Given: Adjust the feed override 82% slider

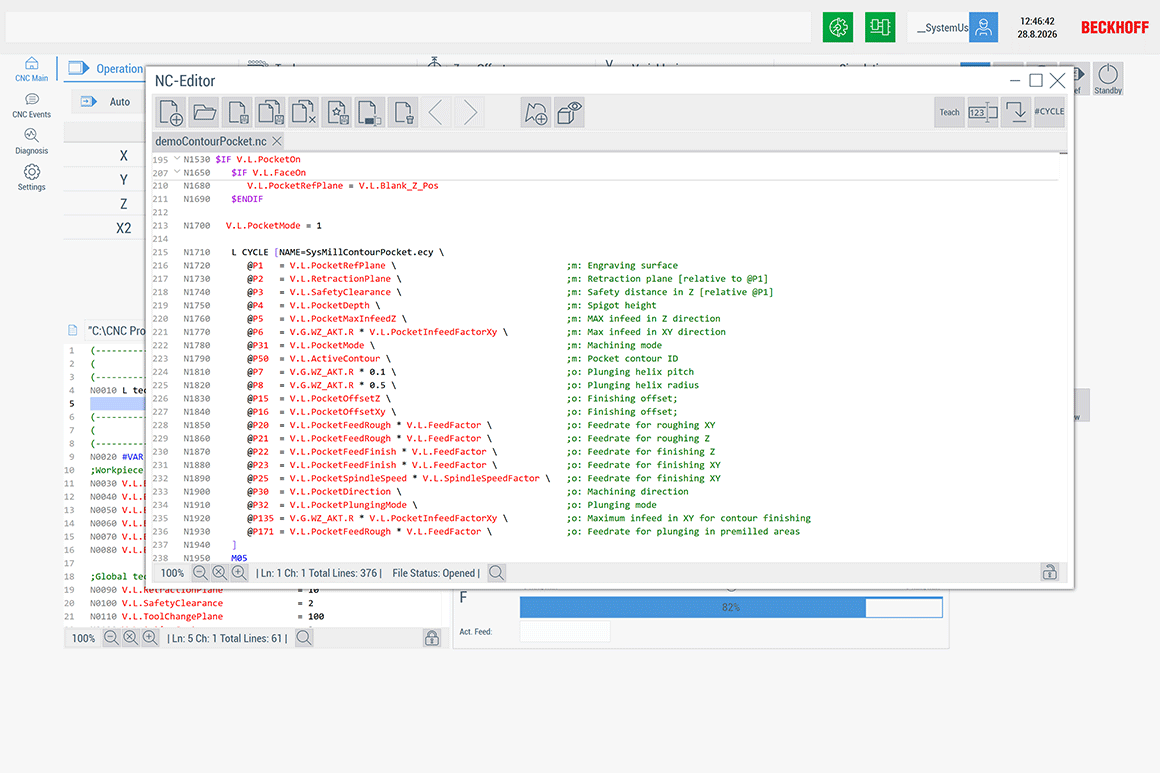Looking at the screenshot, I should pyautogui.click(x=731, y=607).
